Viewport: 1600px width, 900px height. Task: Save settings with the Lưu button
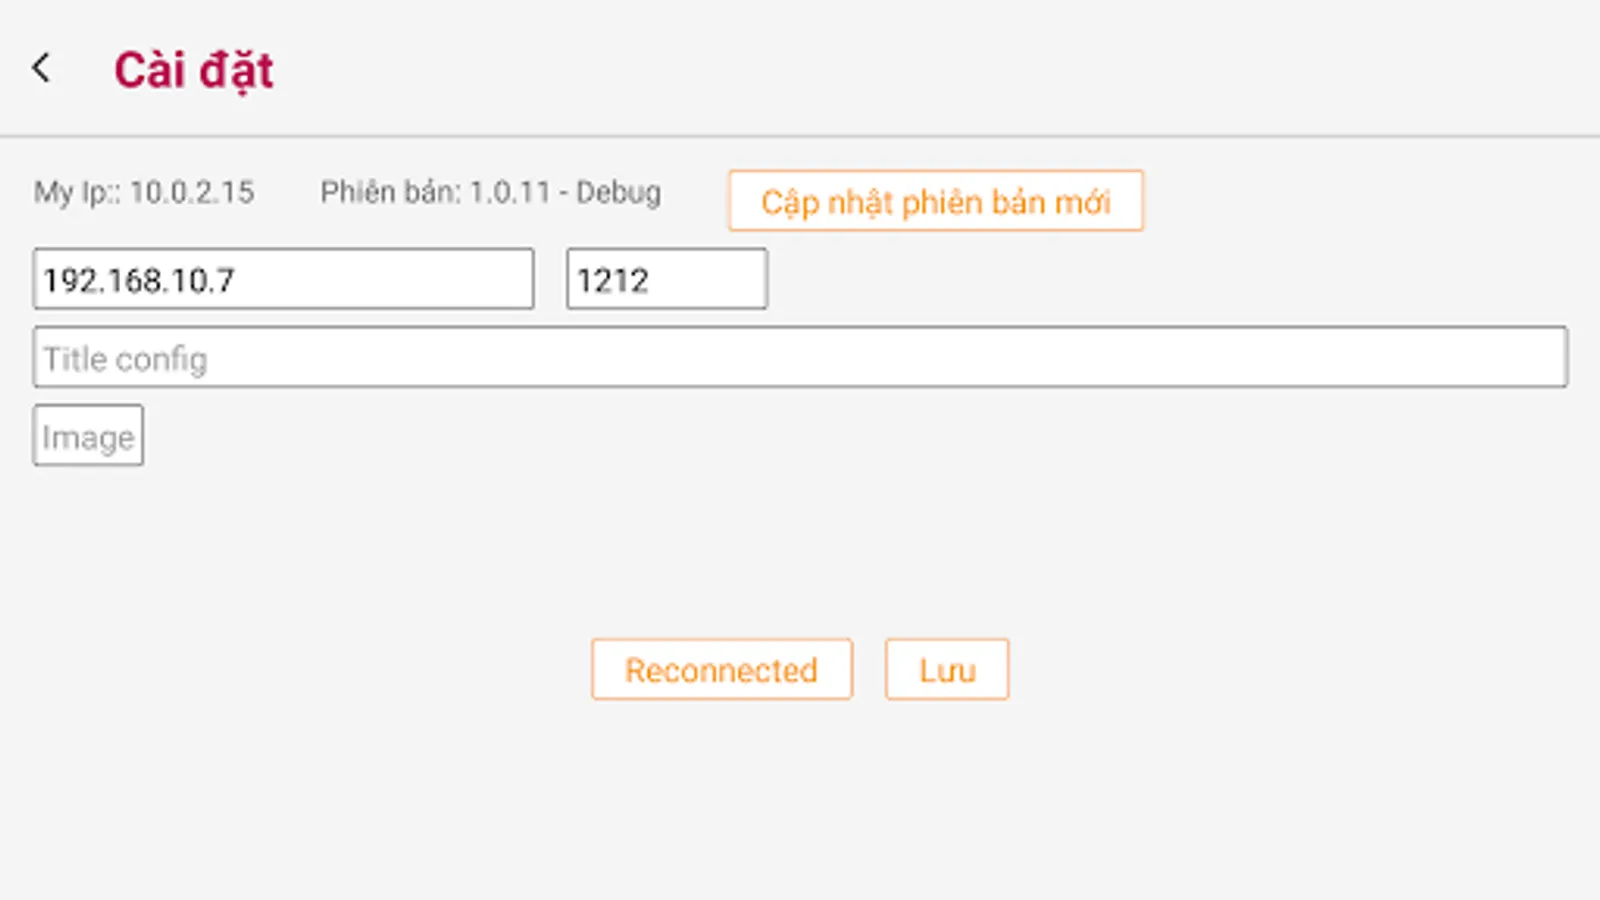click(x=946, y=669)
